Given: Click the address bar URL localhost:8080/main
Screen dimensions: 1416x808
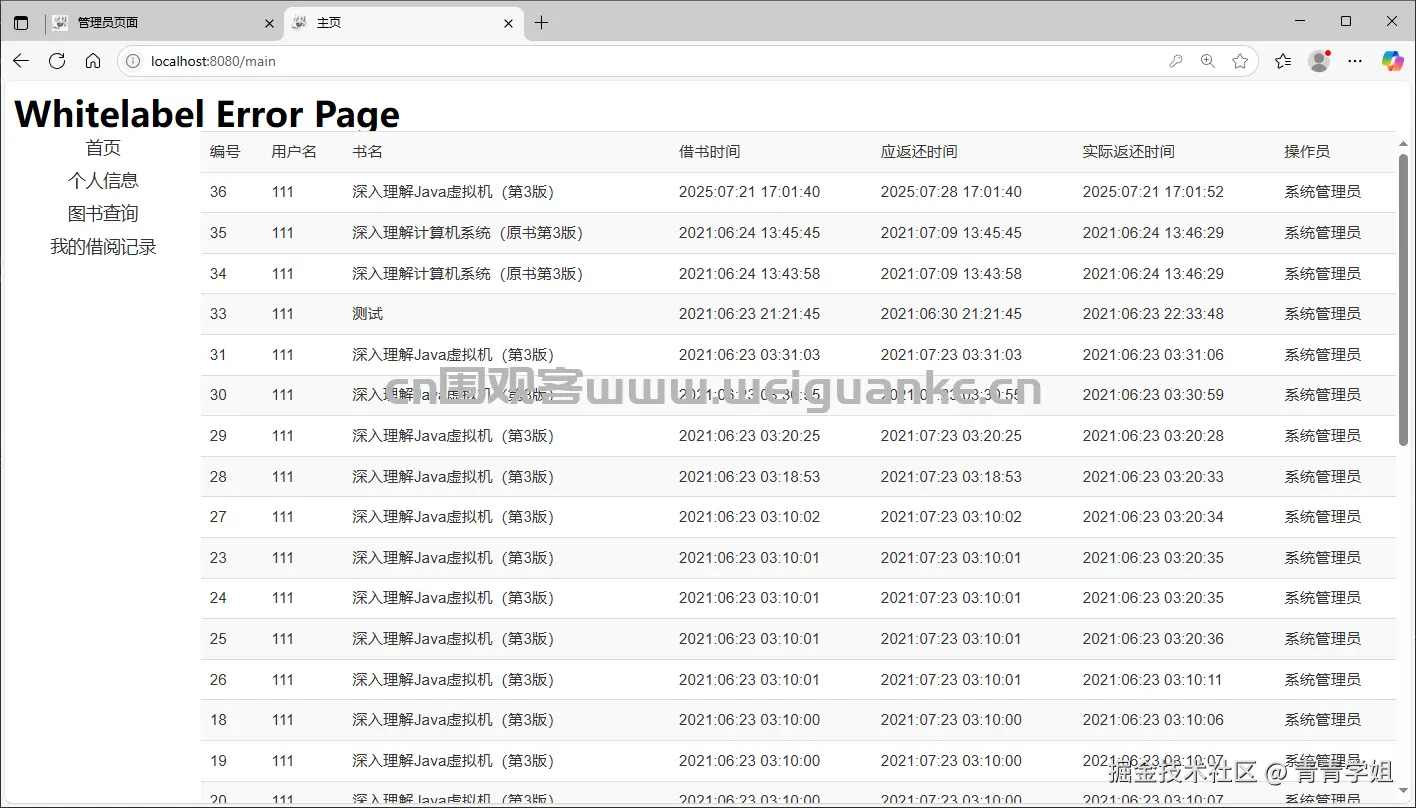Looking at the screenshot, I should [x=213, y=61].
